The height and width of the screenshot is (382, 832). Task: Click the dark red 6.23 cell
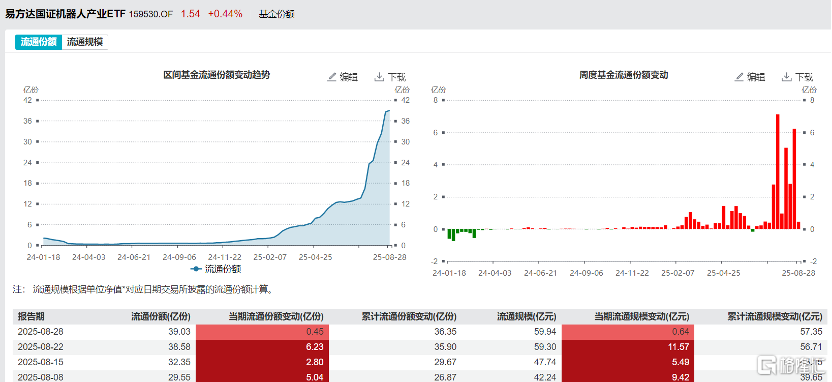pos(262,346)
